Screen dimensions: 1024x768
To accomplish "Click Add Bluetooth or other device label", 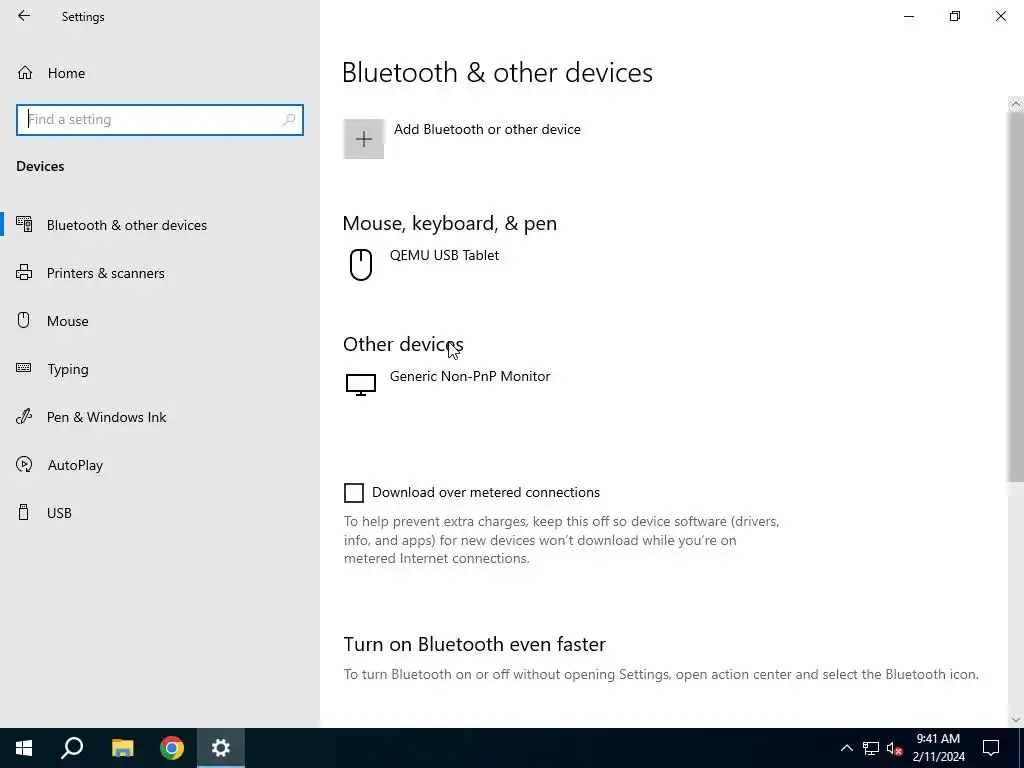I will 487,129.
